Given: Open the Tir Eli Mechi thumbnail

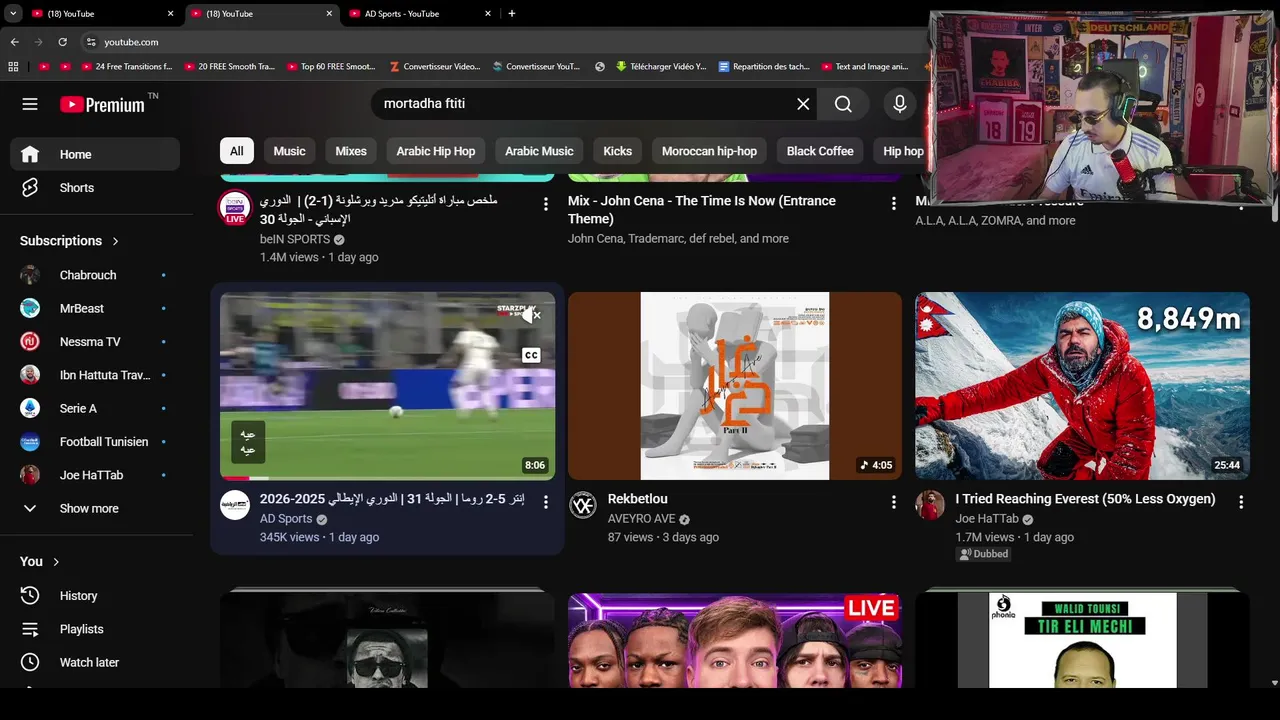Looking at the screenshot, I should 1082,640.
